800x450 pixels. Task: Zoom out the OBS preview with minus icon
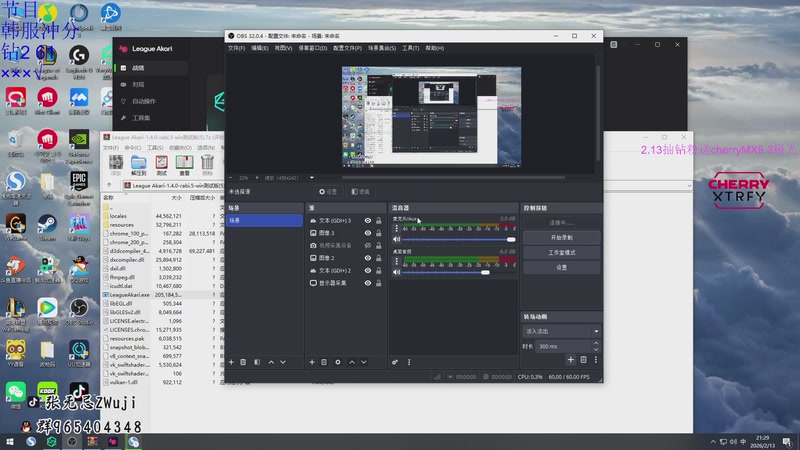[231, 178]
